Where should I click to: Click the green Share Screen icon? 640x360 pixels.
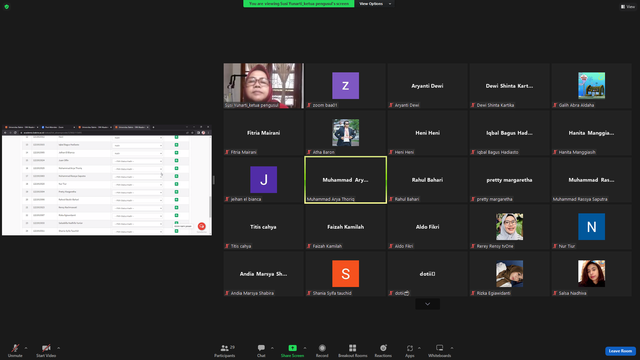pyautogui.click(x=292, y=348)
